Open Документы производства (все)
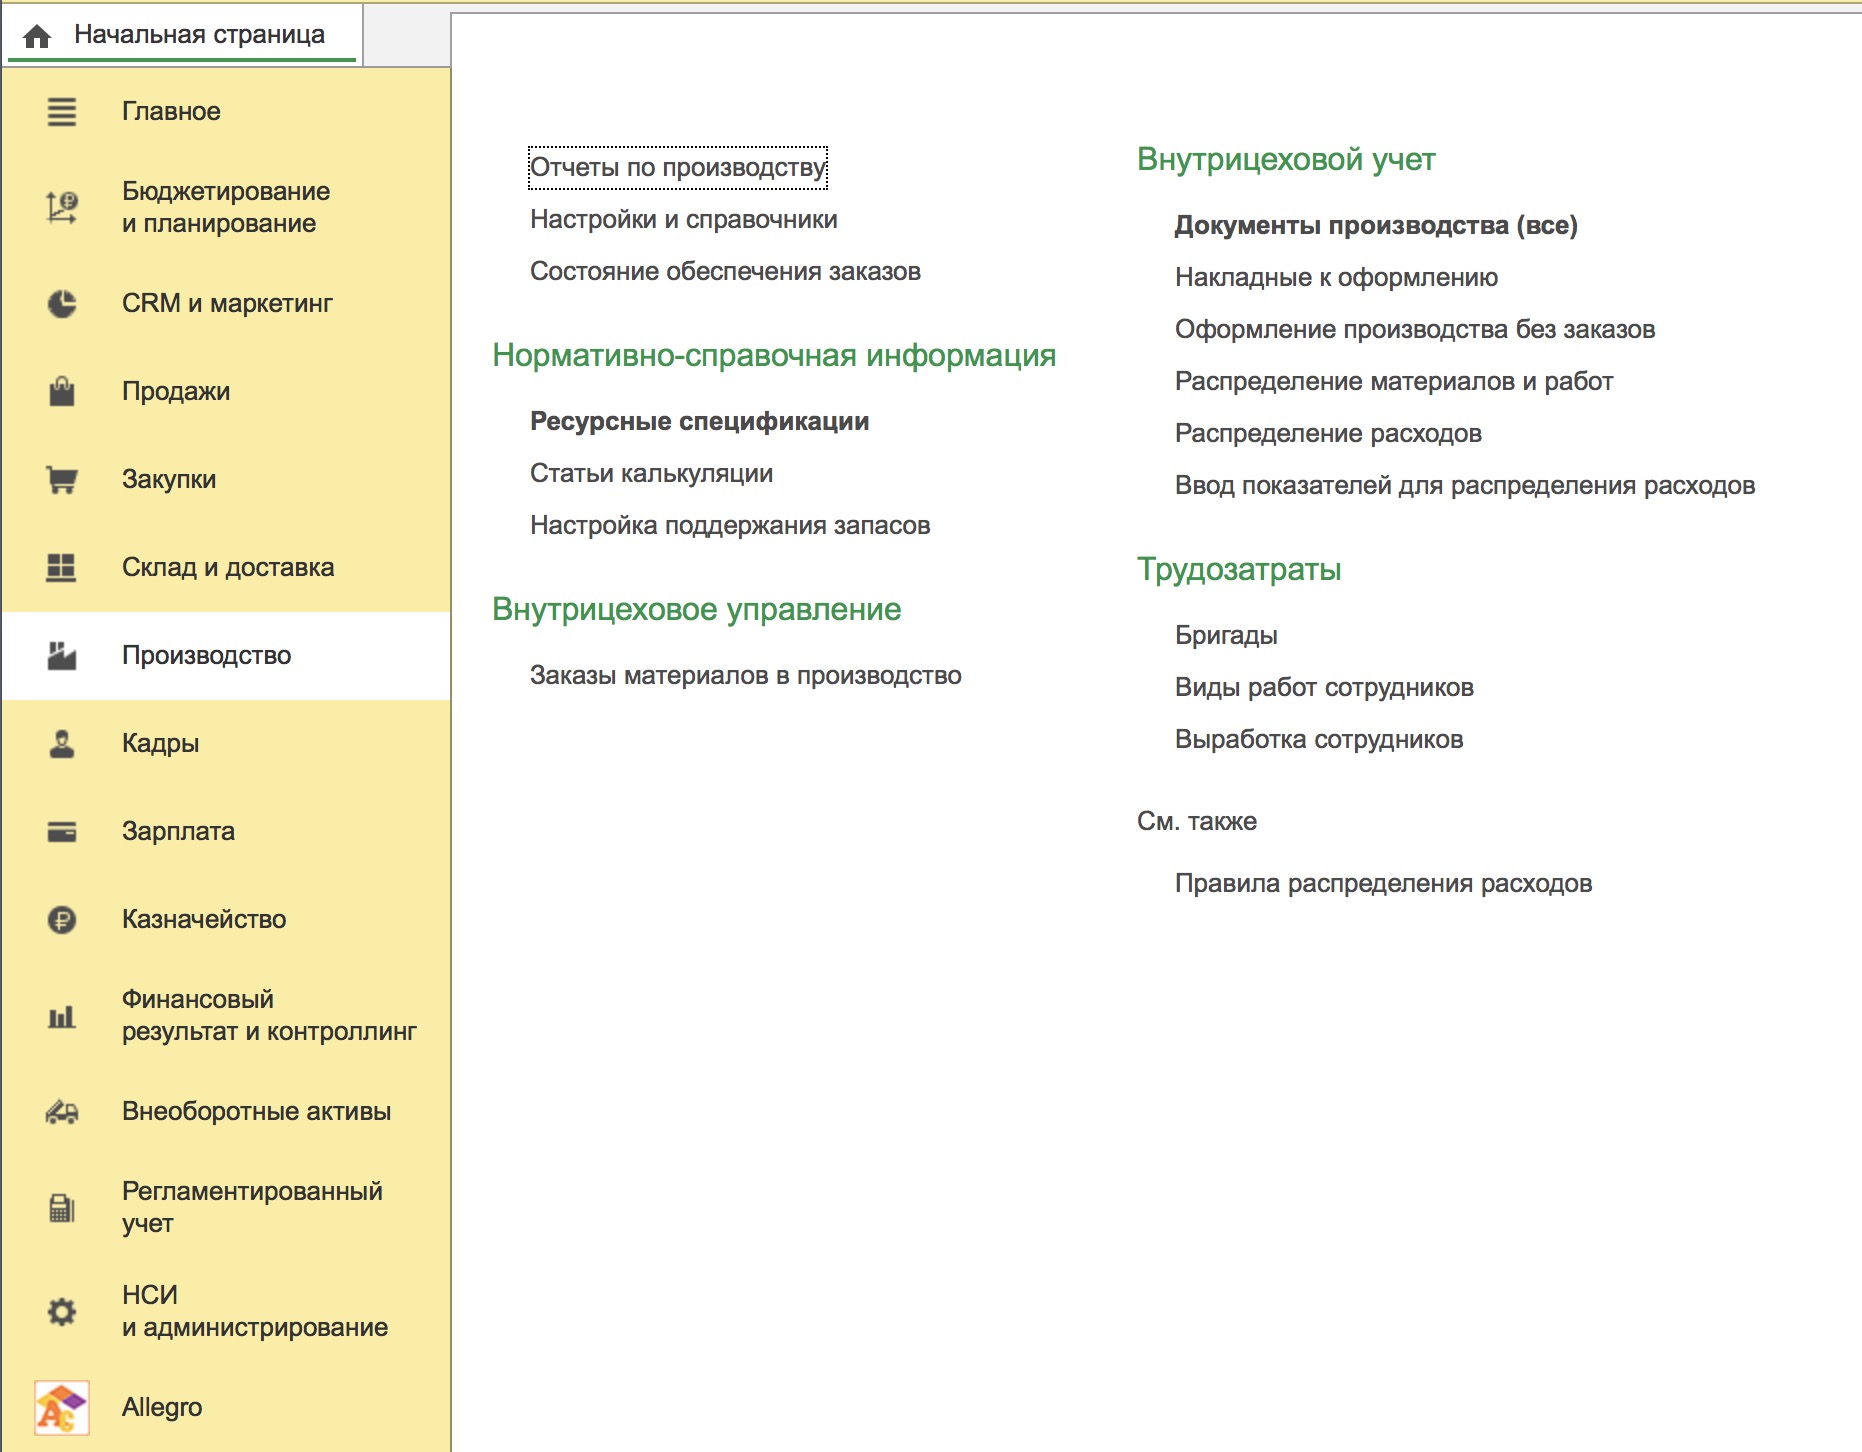 pos(1376,225)
